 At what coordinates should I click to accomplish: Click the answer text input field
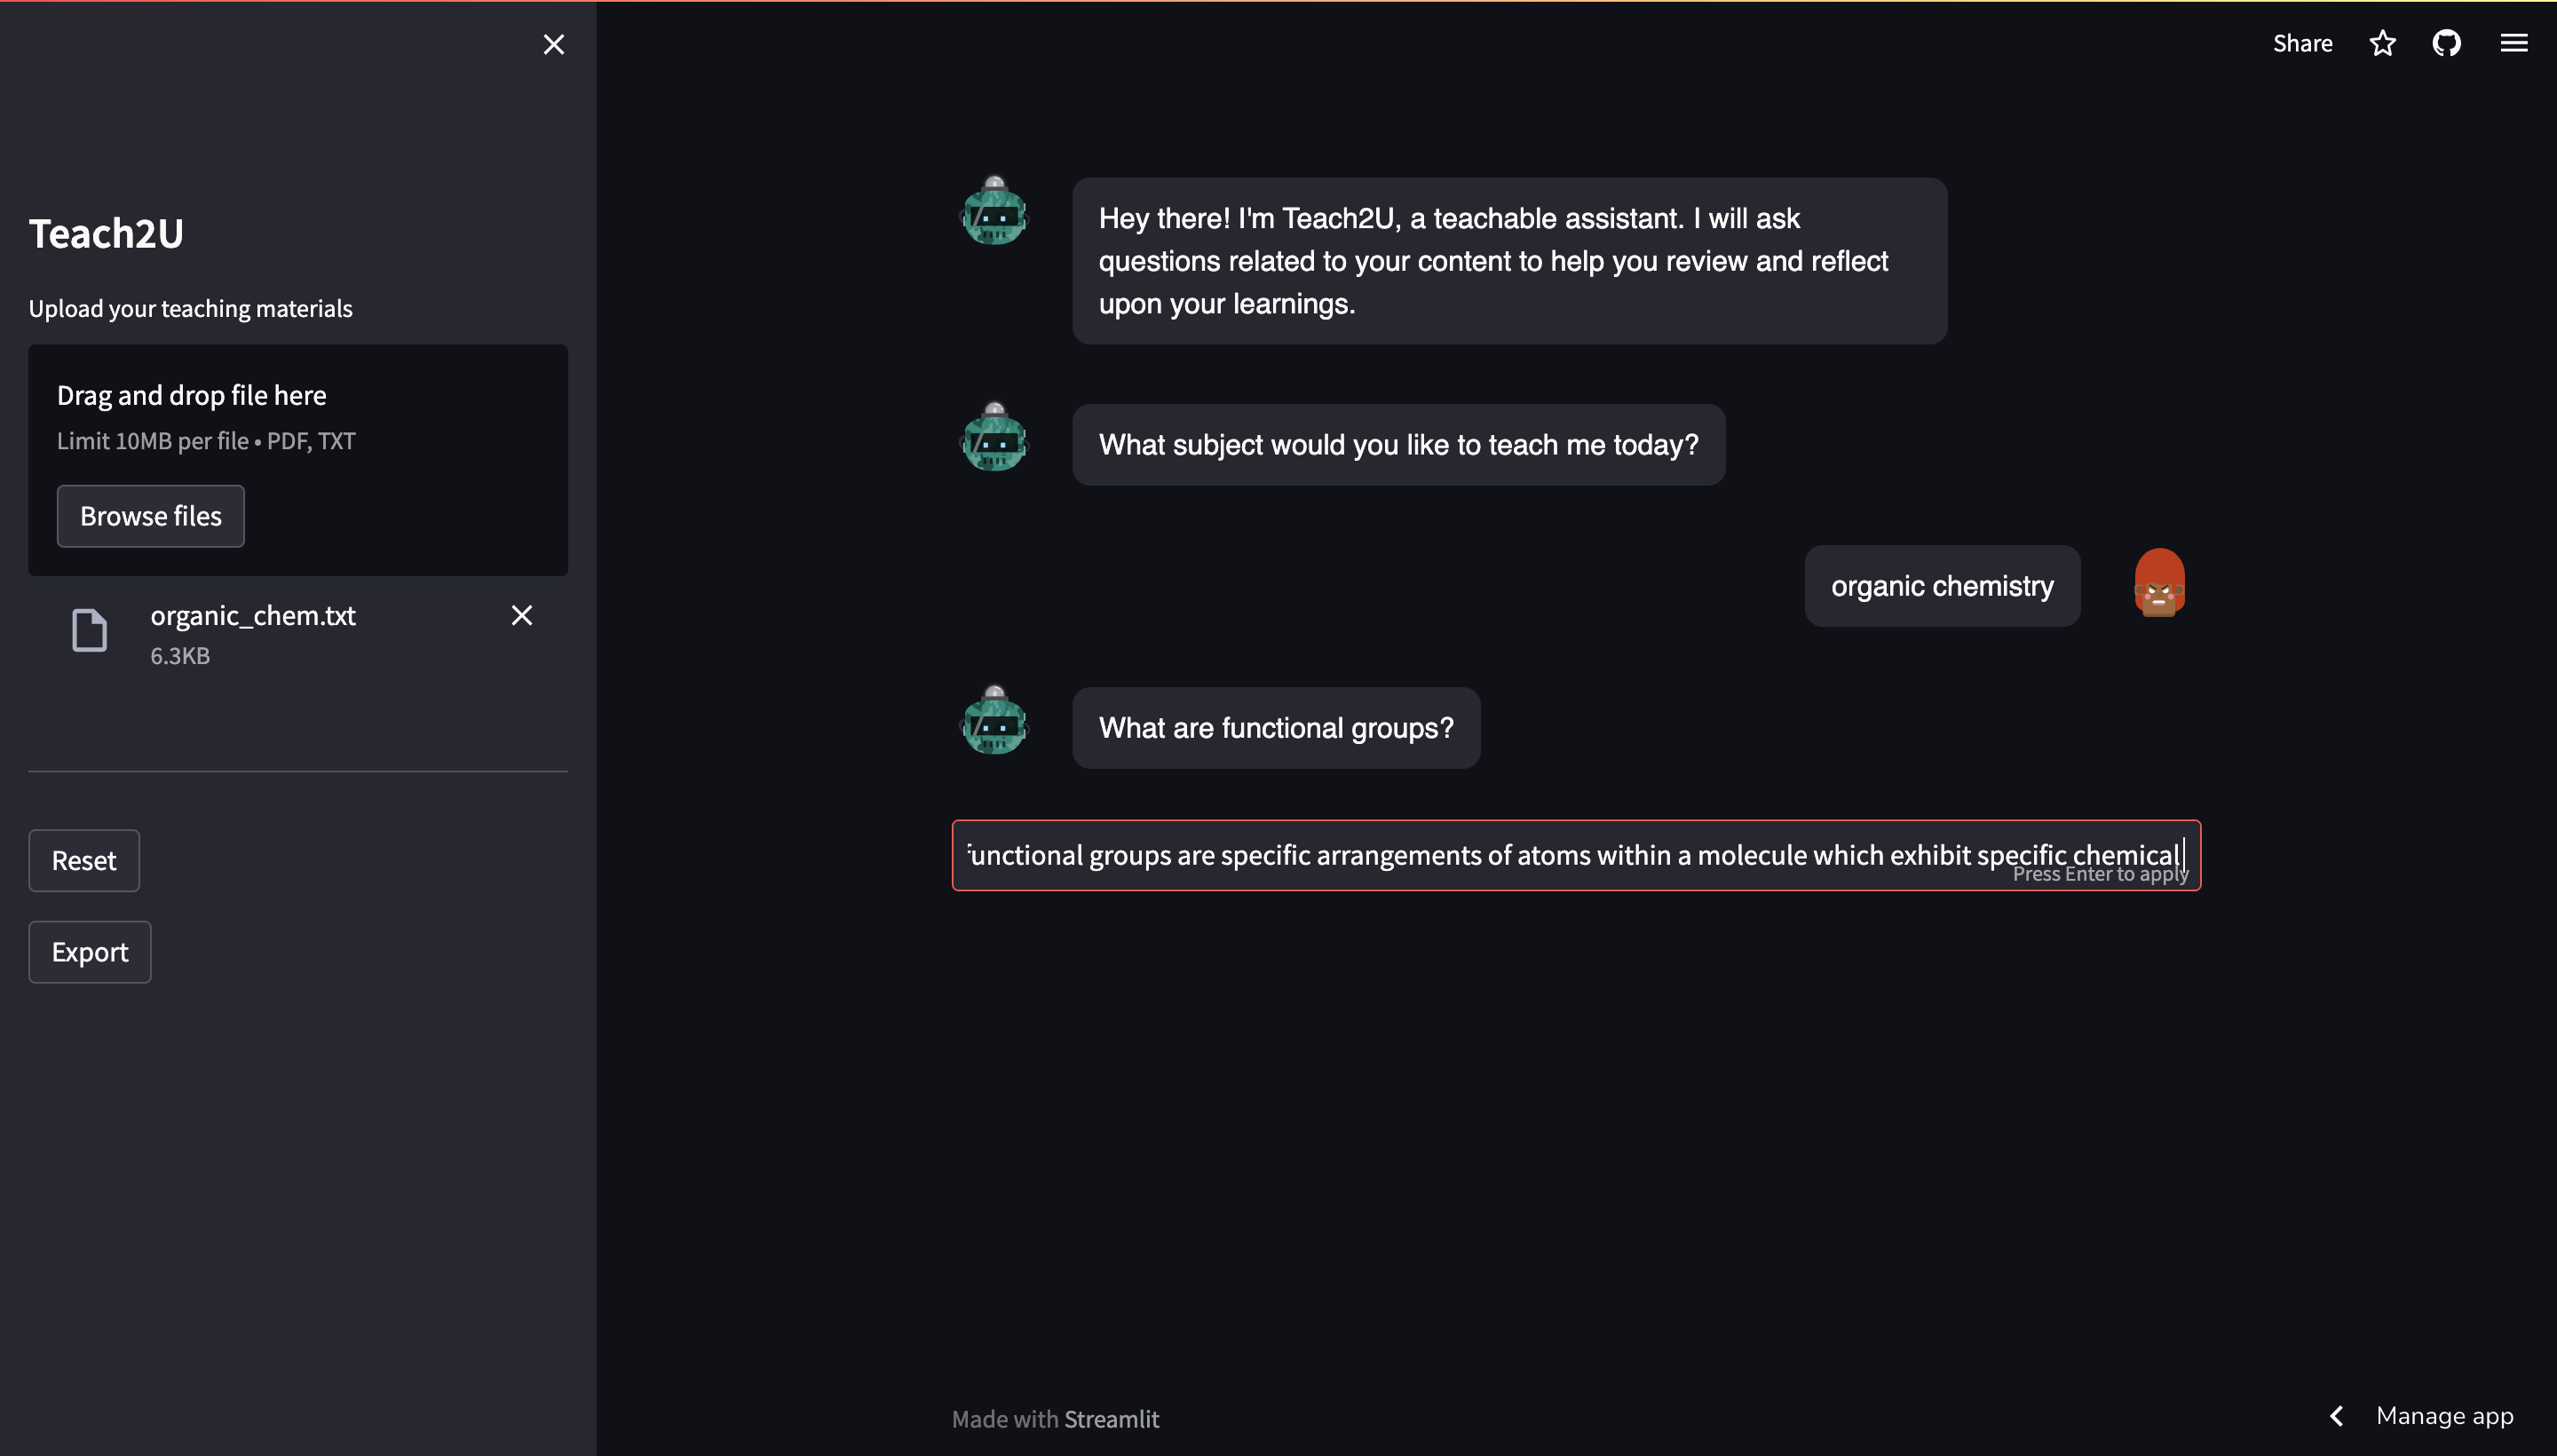[1576, 856]
